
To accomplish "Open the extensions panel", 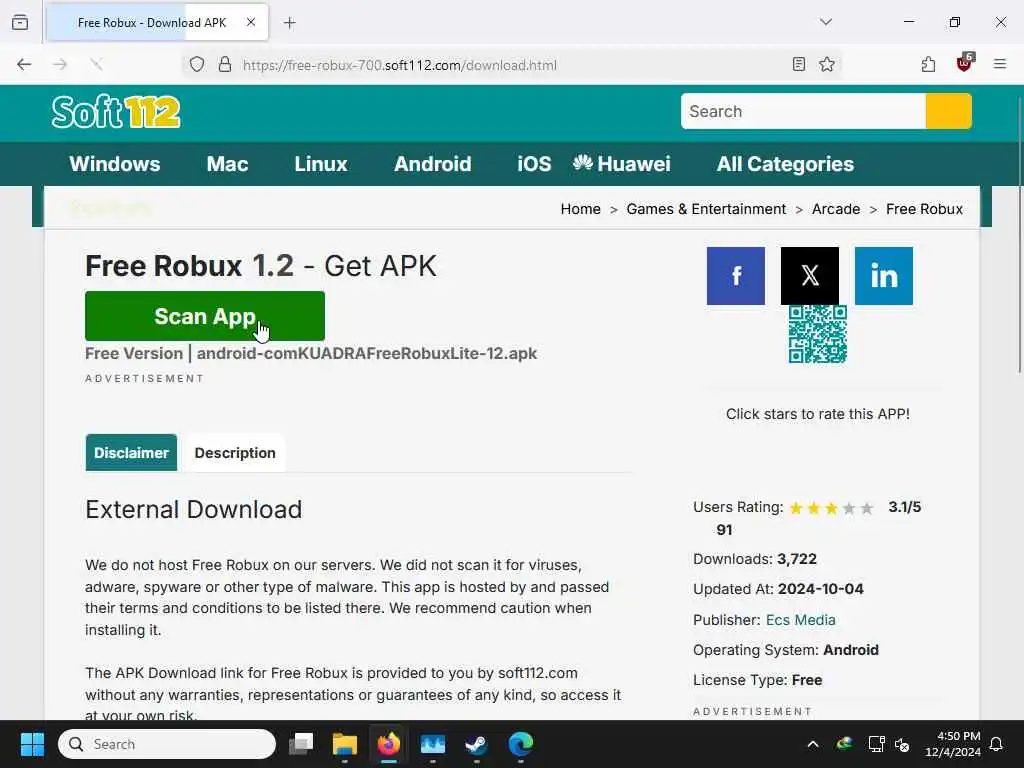I will click(x=928, y=64).
